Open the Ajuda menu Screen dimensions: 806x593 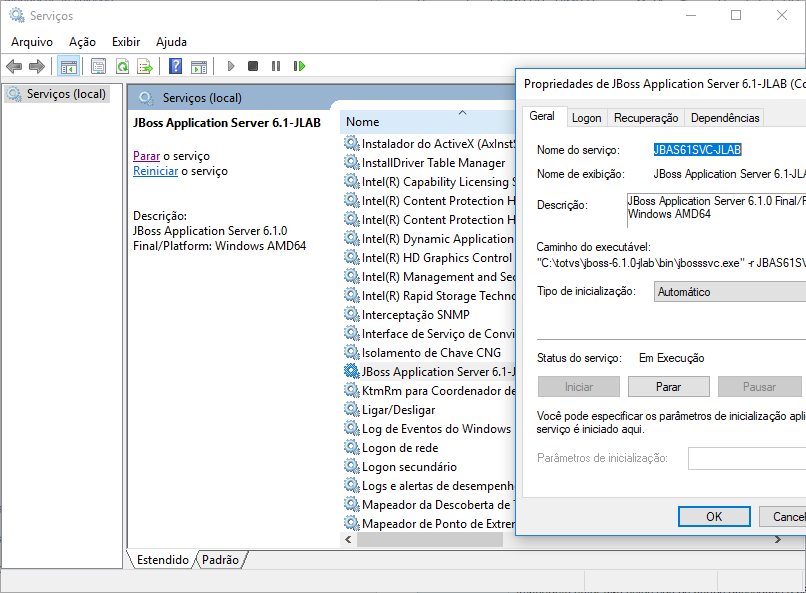[171, 42]
